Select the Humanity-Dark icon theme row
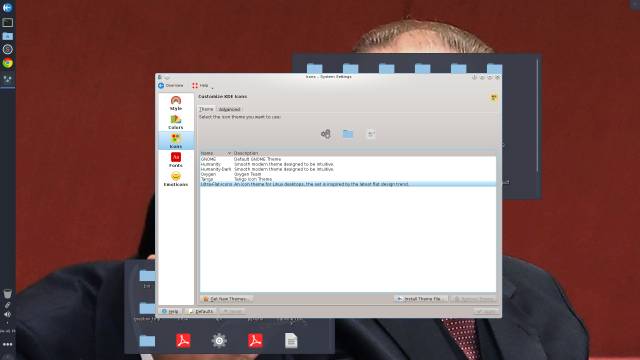Viewport: 640px width, 360px height. (x=348, y=169)
